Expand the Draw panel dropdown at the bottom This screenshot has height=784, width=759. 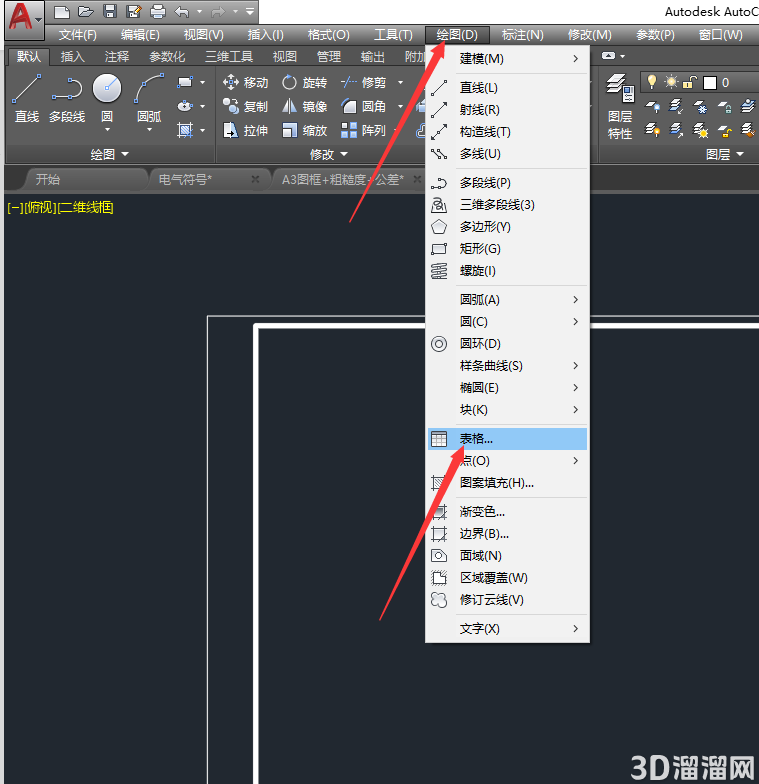point(110,154)
